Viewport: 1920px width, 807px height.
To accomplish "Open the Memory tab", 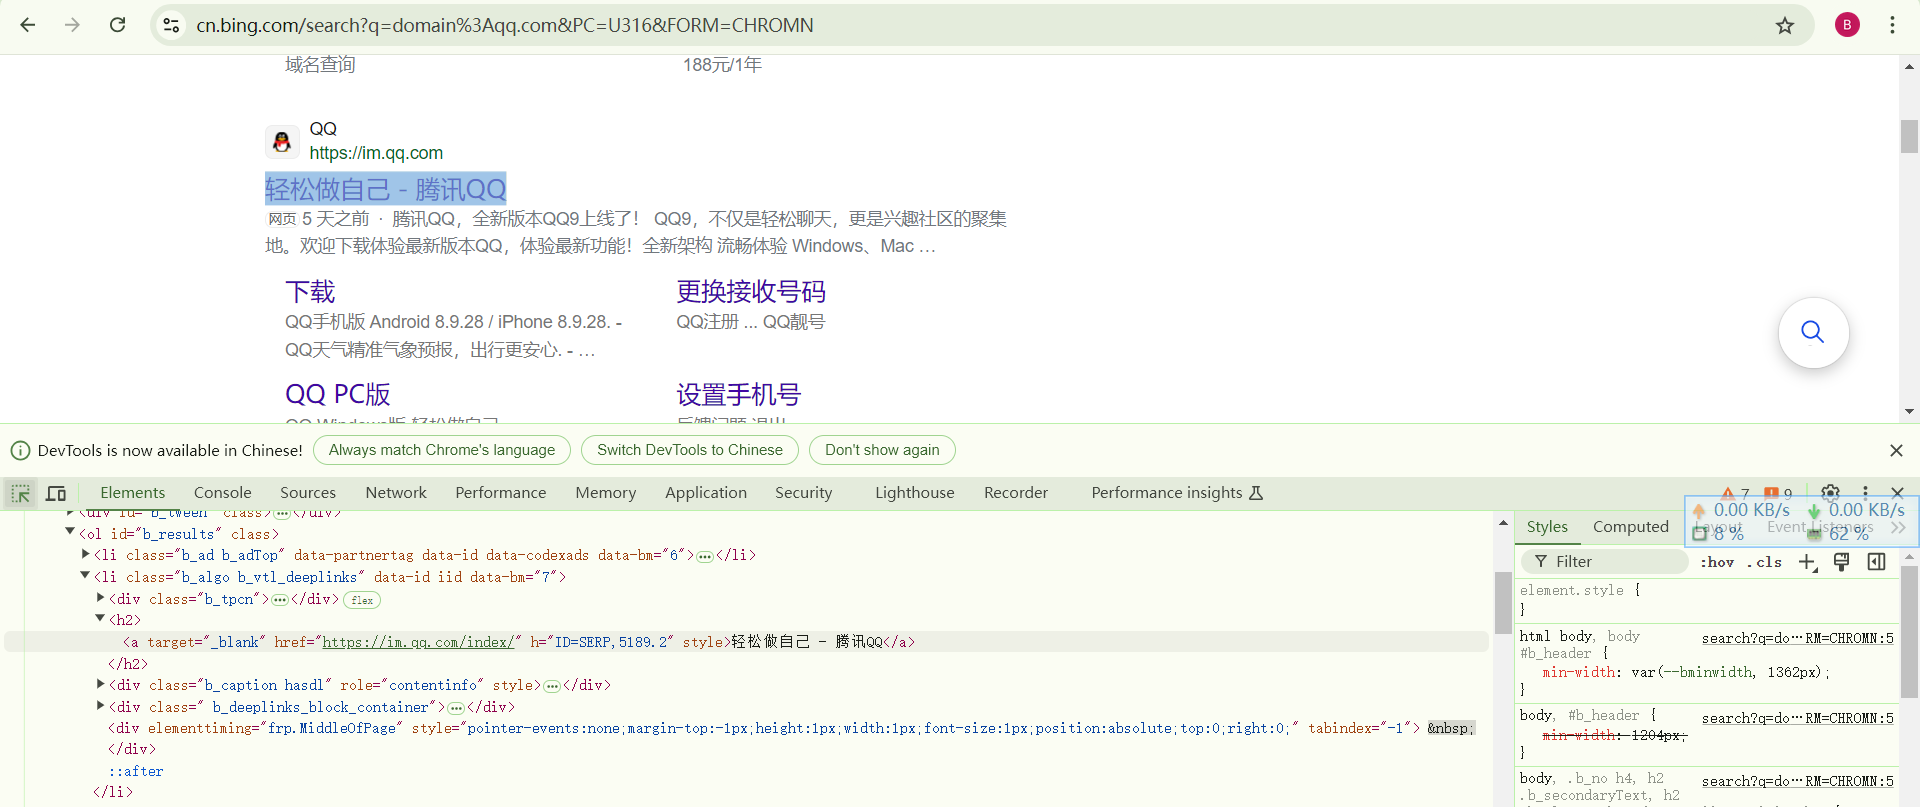I will [606, 492].
